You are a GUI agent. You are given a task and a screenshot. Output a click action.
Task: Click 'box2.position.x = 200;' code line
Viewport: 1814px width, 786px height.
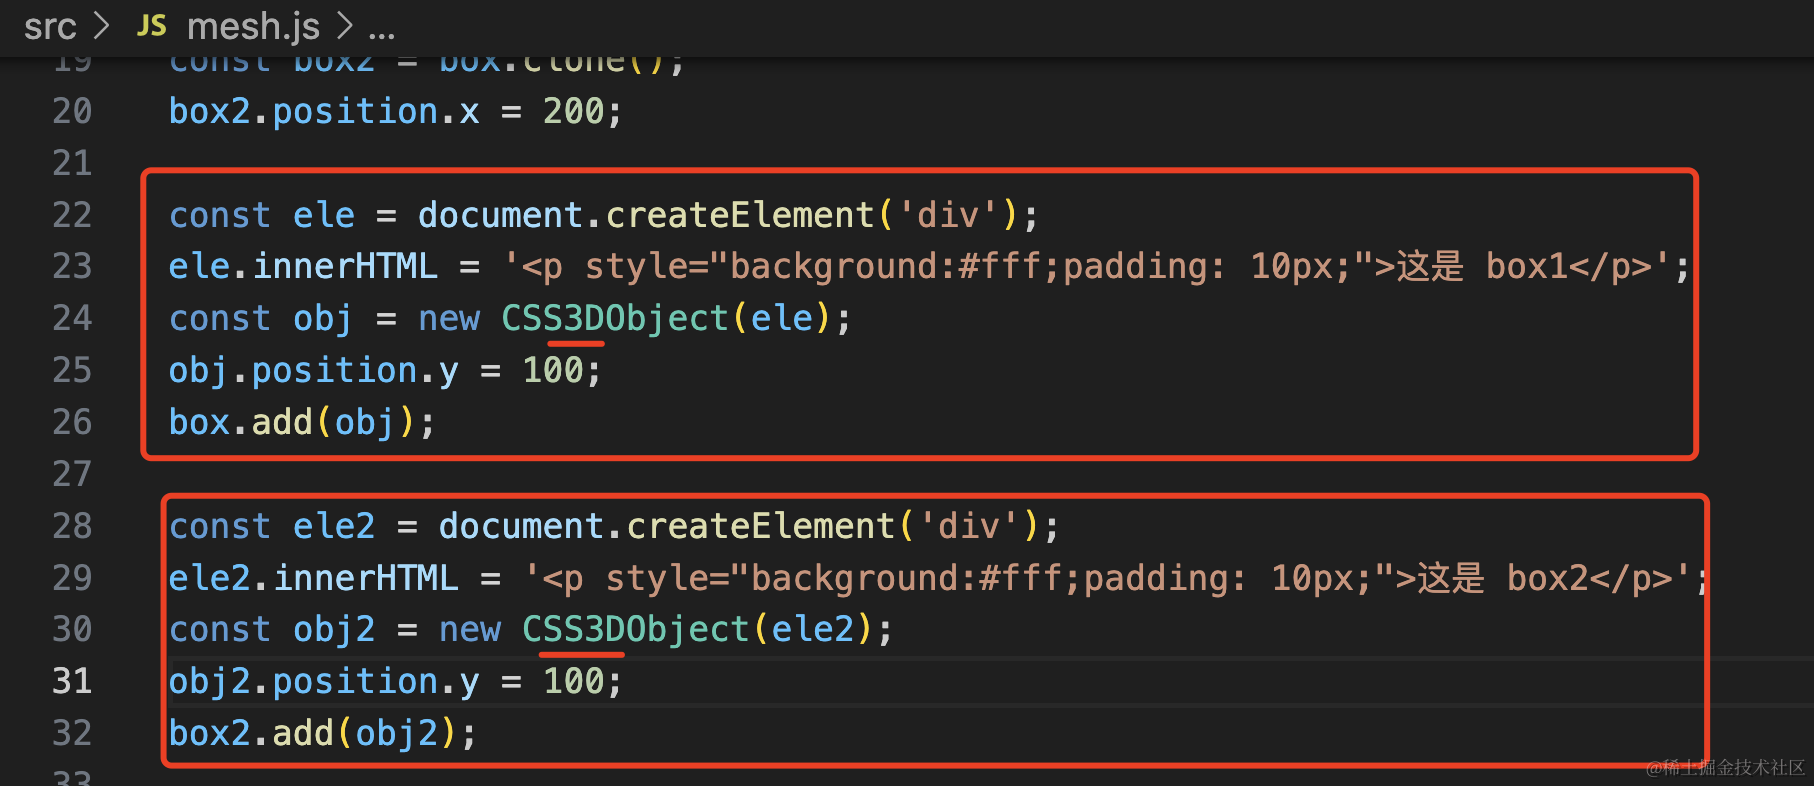pos(396,111)
